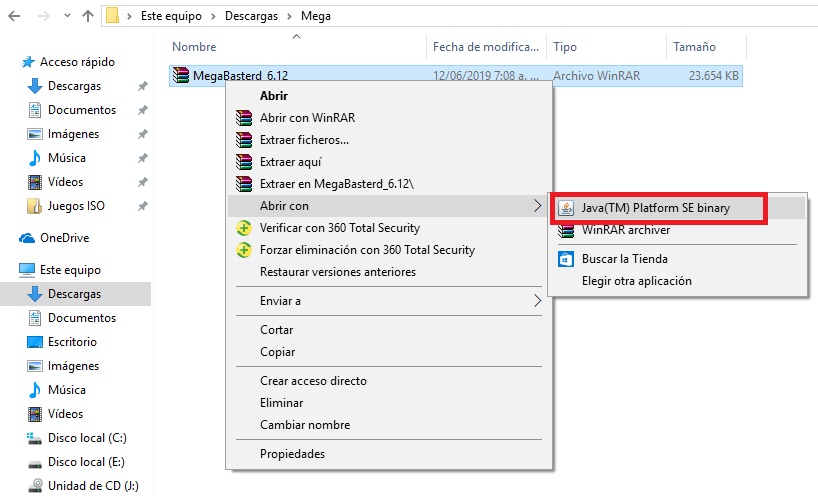Sort files by Tipo column
Image resolution: width=818 pixels, height=496 pixels.
point(564,47)
